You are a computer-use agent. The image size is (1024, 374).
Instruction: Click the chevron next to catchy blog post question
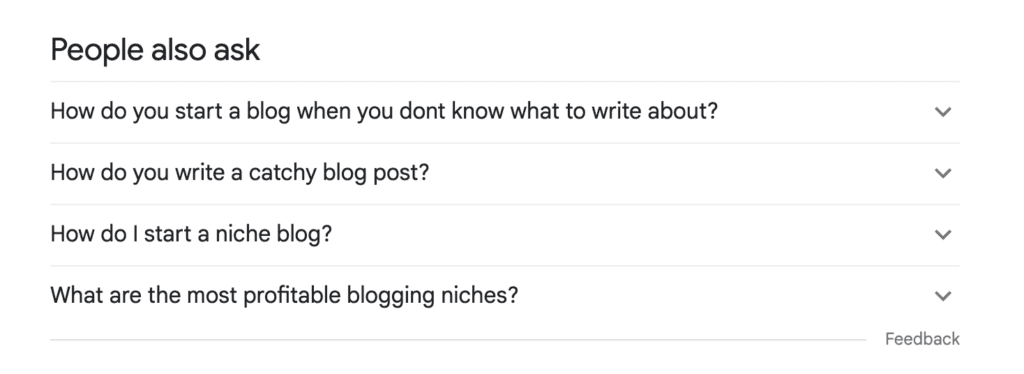(x=942, y=173)
